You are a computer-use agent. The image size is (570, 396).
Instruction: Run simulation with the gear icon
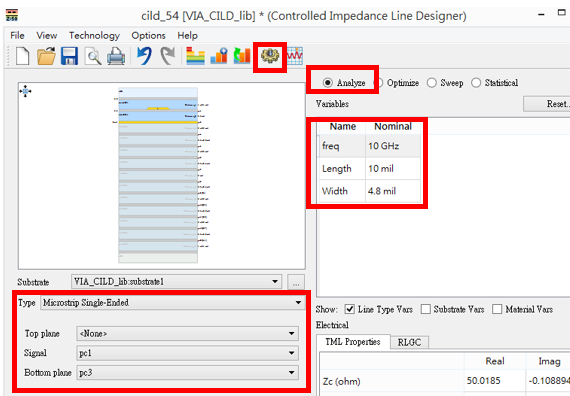[x=270, y=56]
